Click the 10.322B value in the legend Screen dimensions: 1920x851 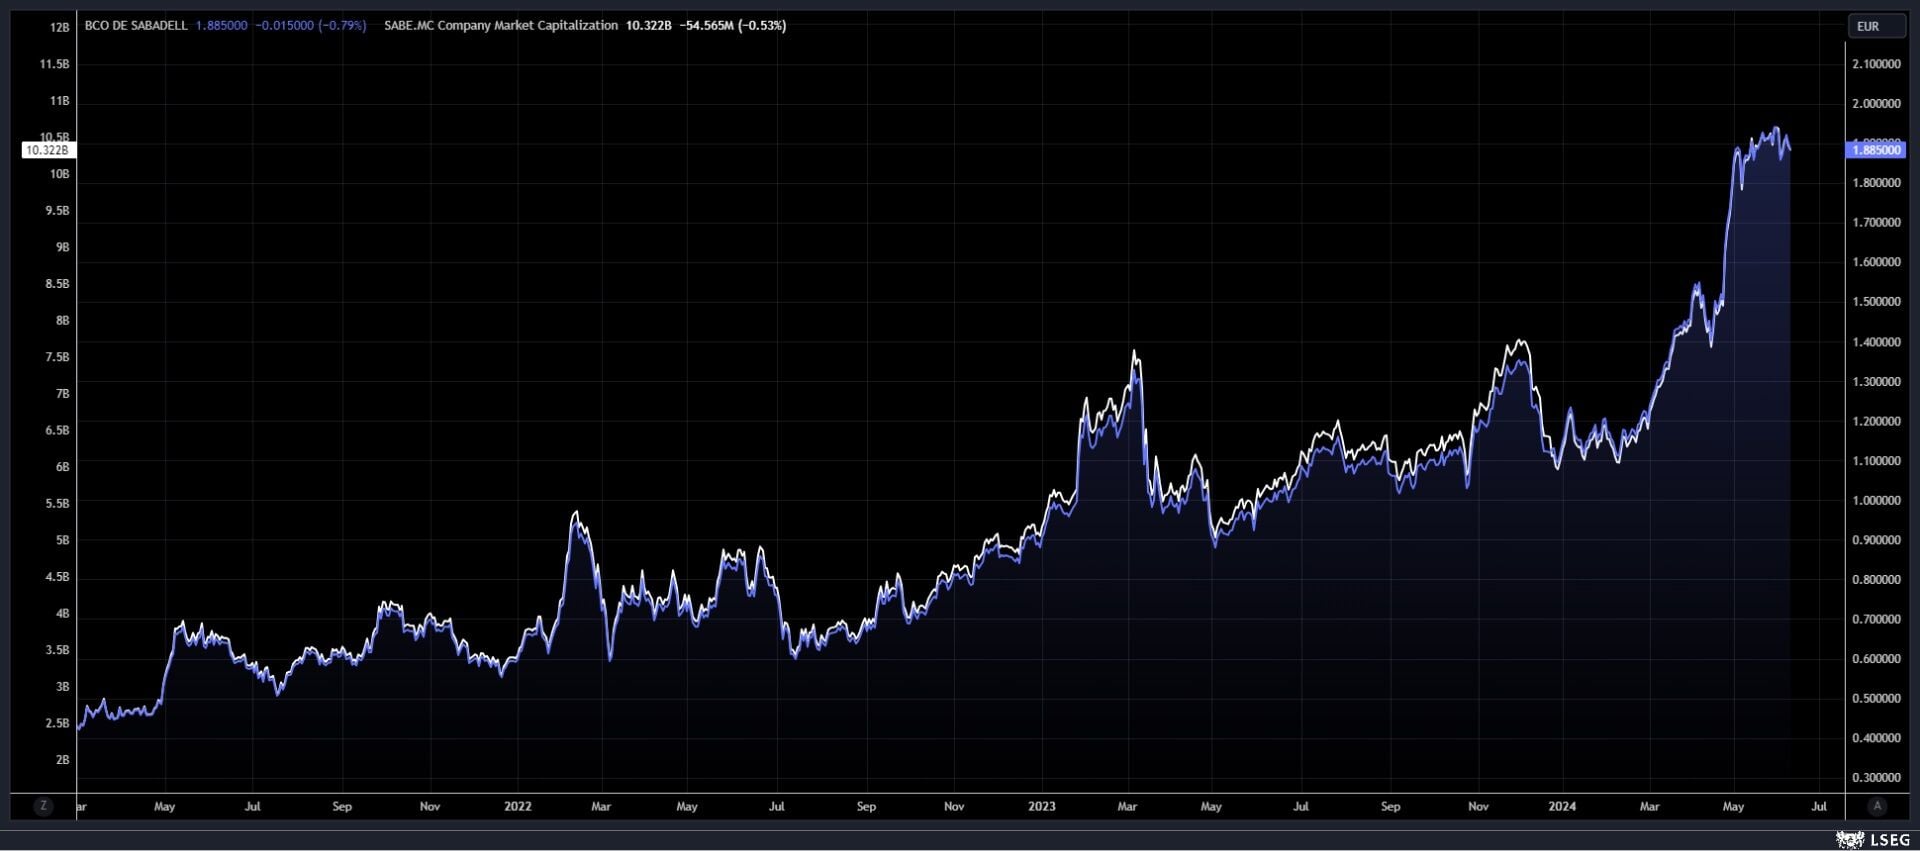coord(649,26)
